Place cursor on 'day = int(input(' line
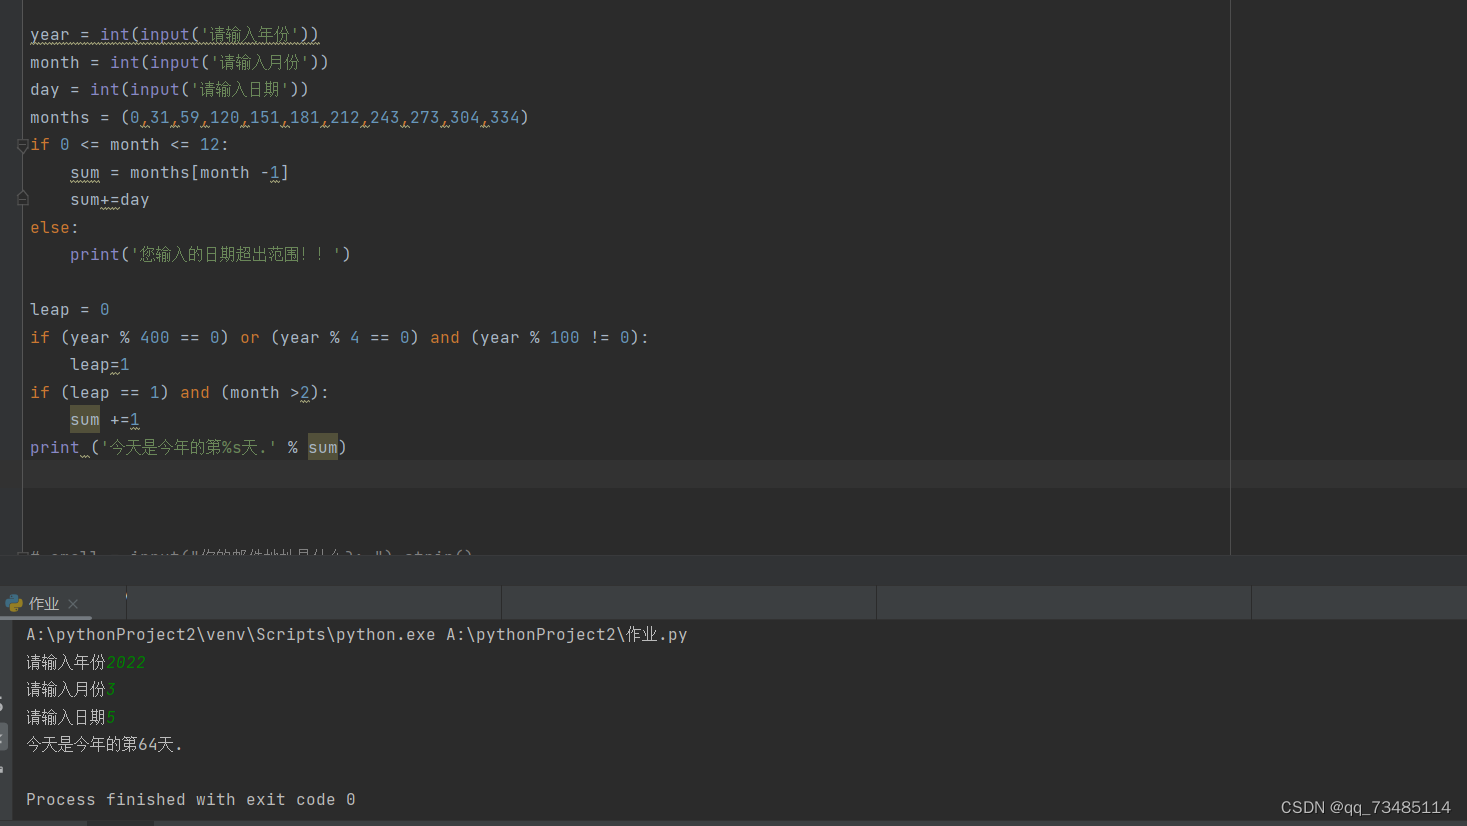The width and height of the screenshot is (1467, 826). [x=169, y=90]
